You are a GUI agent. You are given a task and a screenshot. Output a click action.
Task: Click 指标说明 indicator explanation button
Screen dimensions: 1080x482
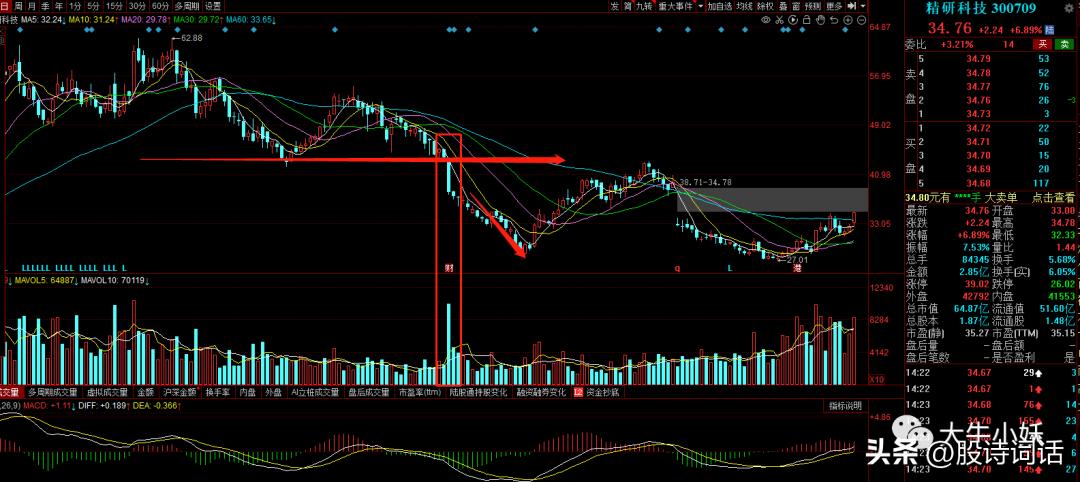(x=844, y=406)
